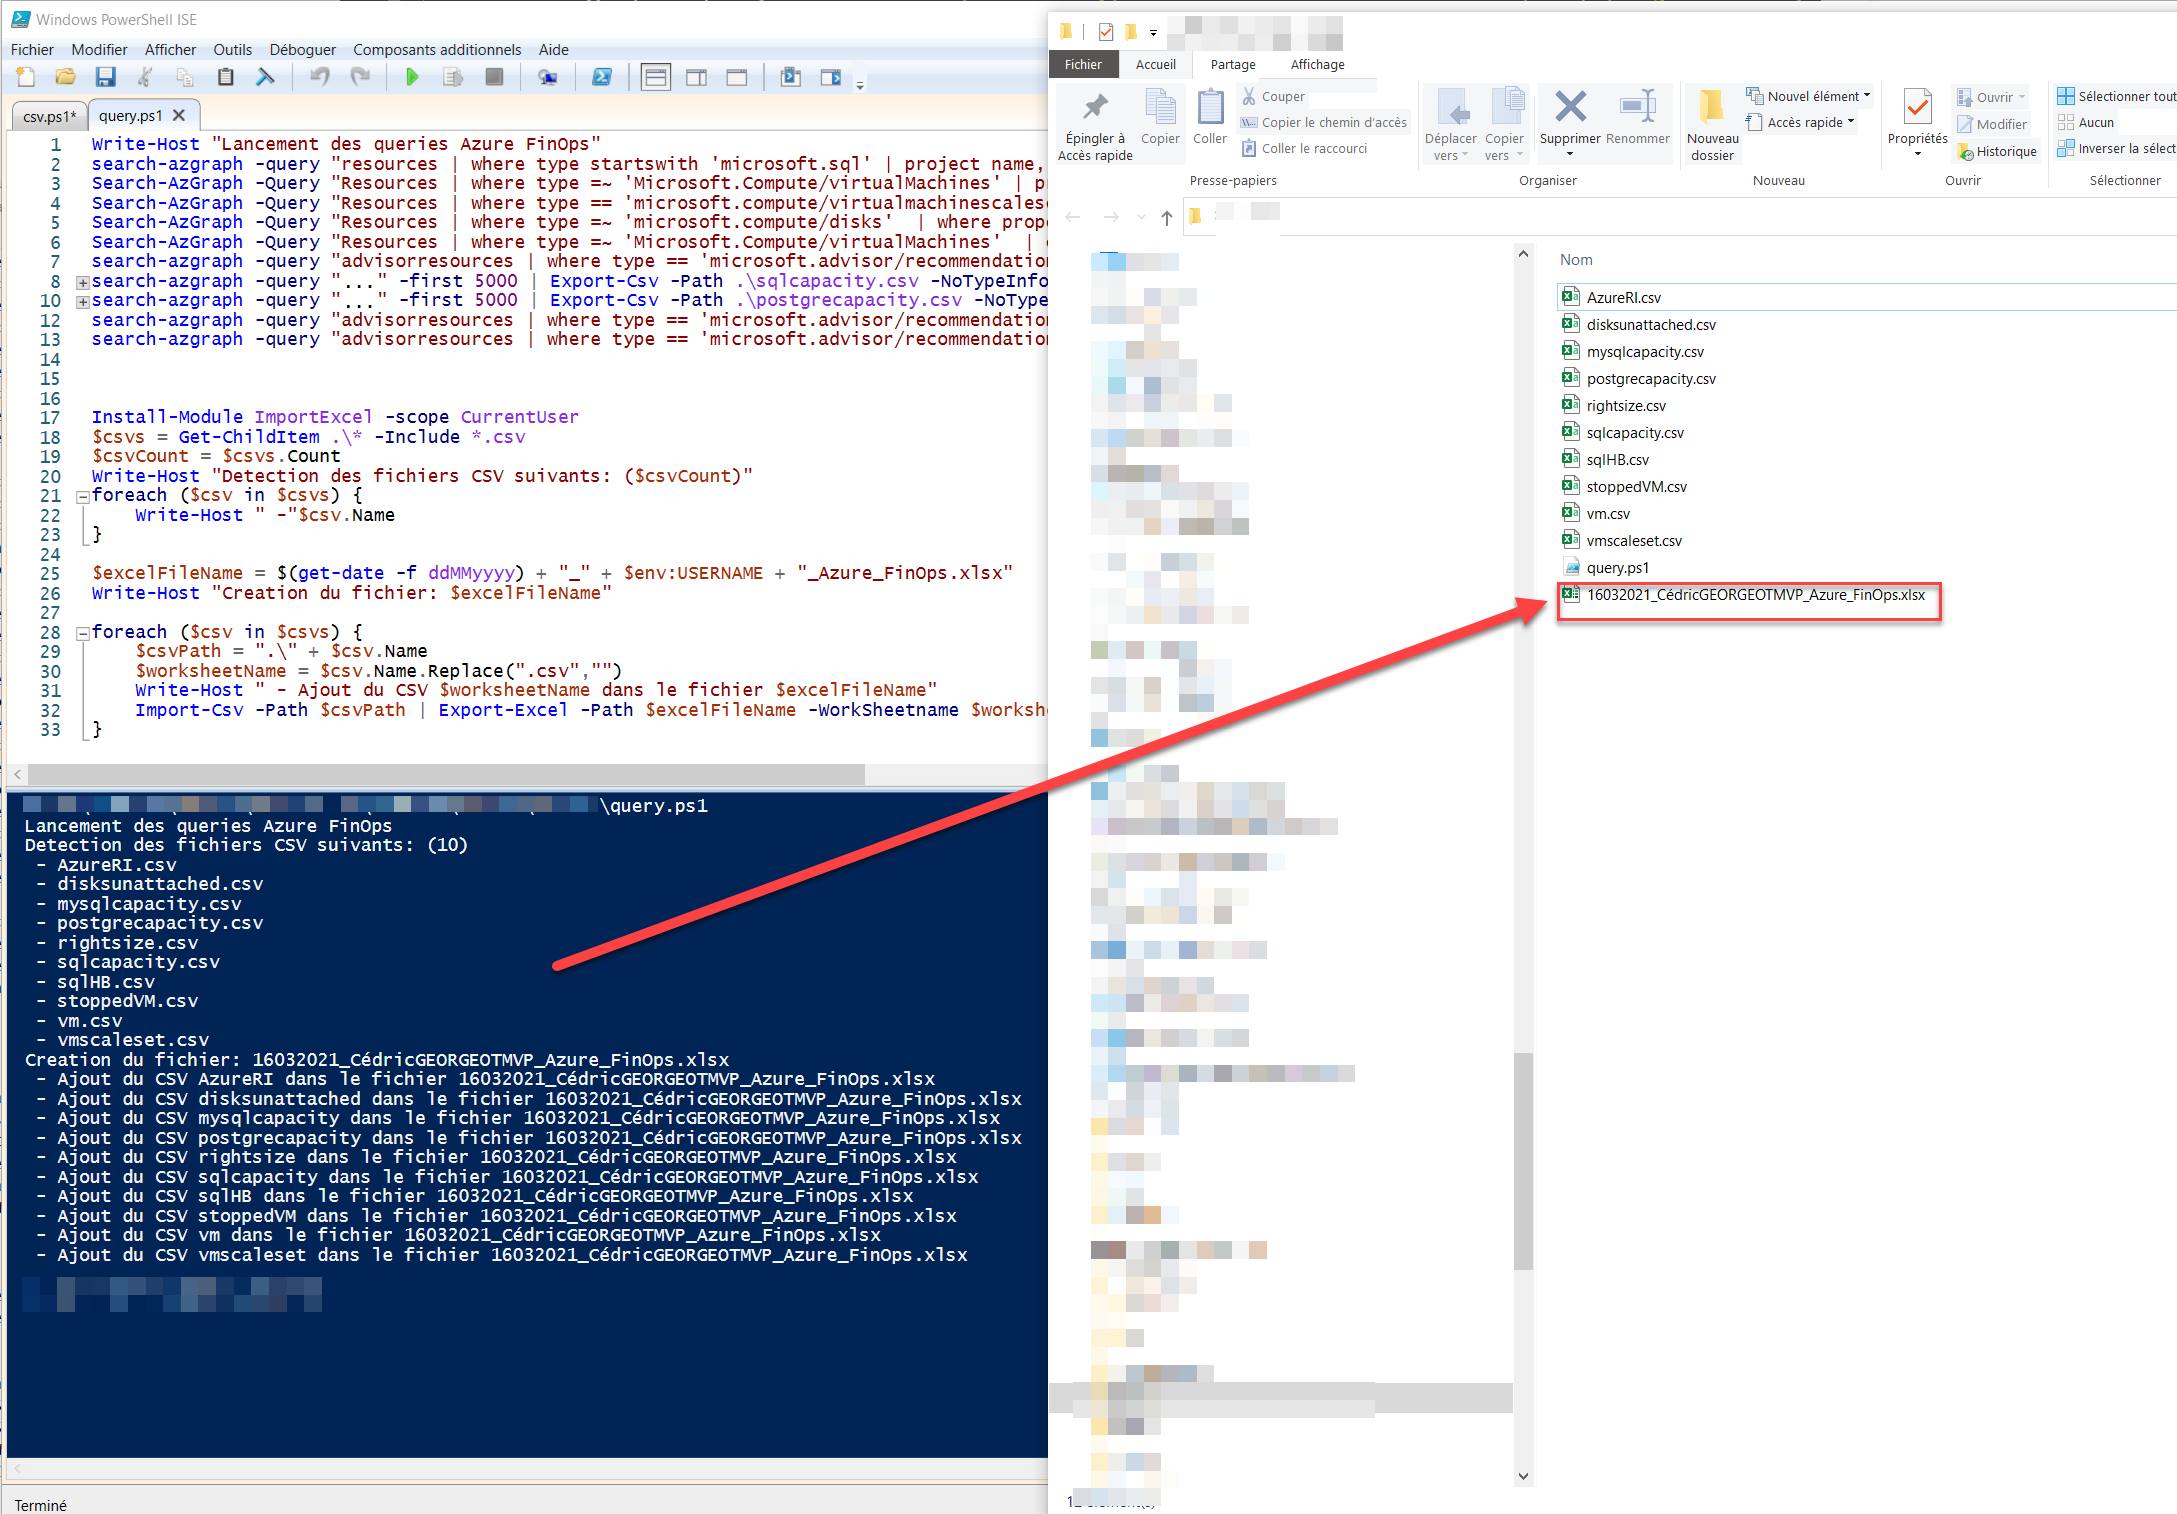Click the Open script folder icon

pos(65,77)
